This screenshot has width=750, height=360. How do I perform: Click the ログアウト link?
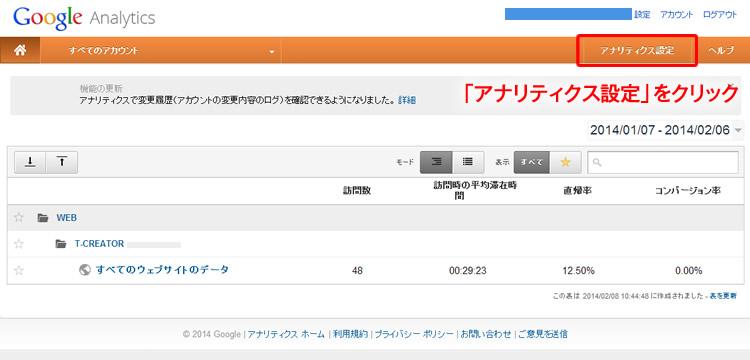tap(720, 15)
